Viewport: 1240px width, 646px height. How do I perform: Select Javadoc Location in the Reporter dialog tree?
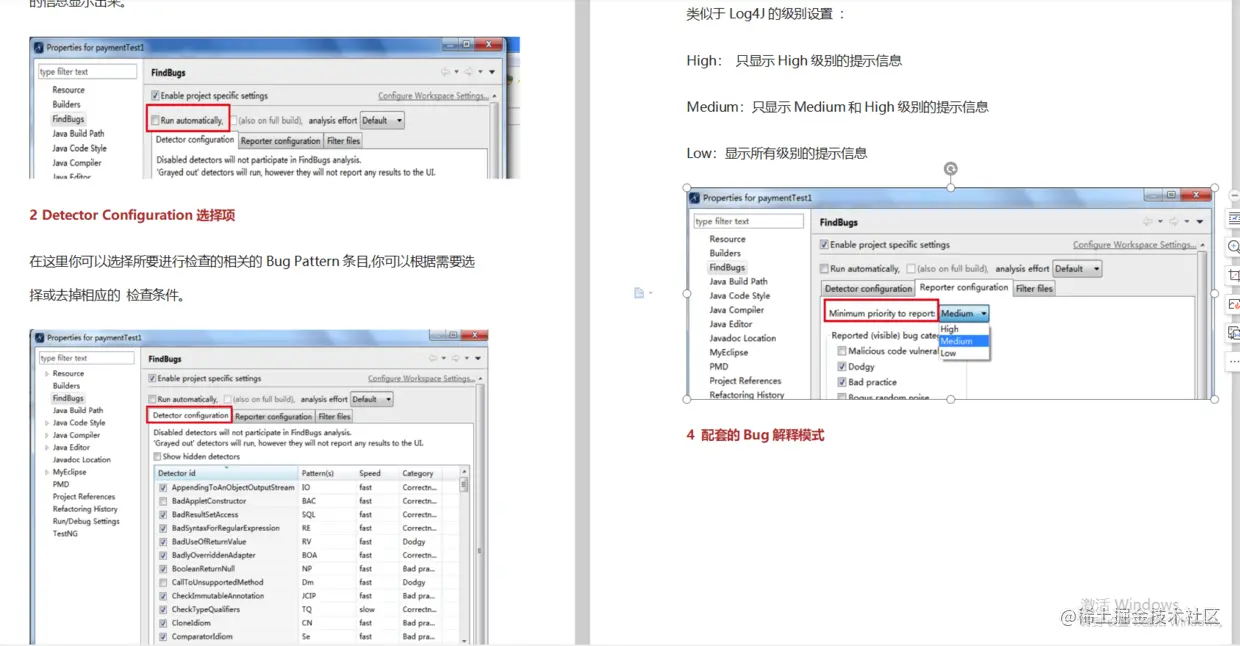tap(743, 338)
